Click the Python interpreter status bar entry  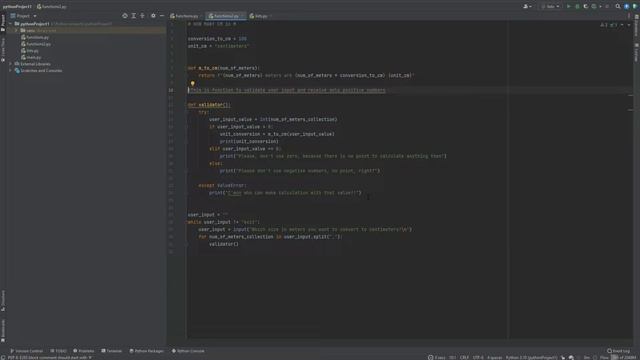pos(531,358)
